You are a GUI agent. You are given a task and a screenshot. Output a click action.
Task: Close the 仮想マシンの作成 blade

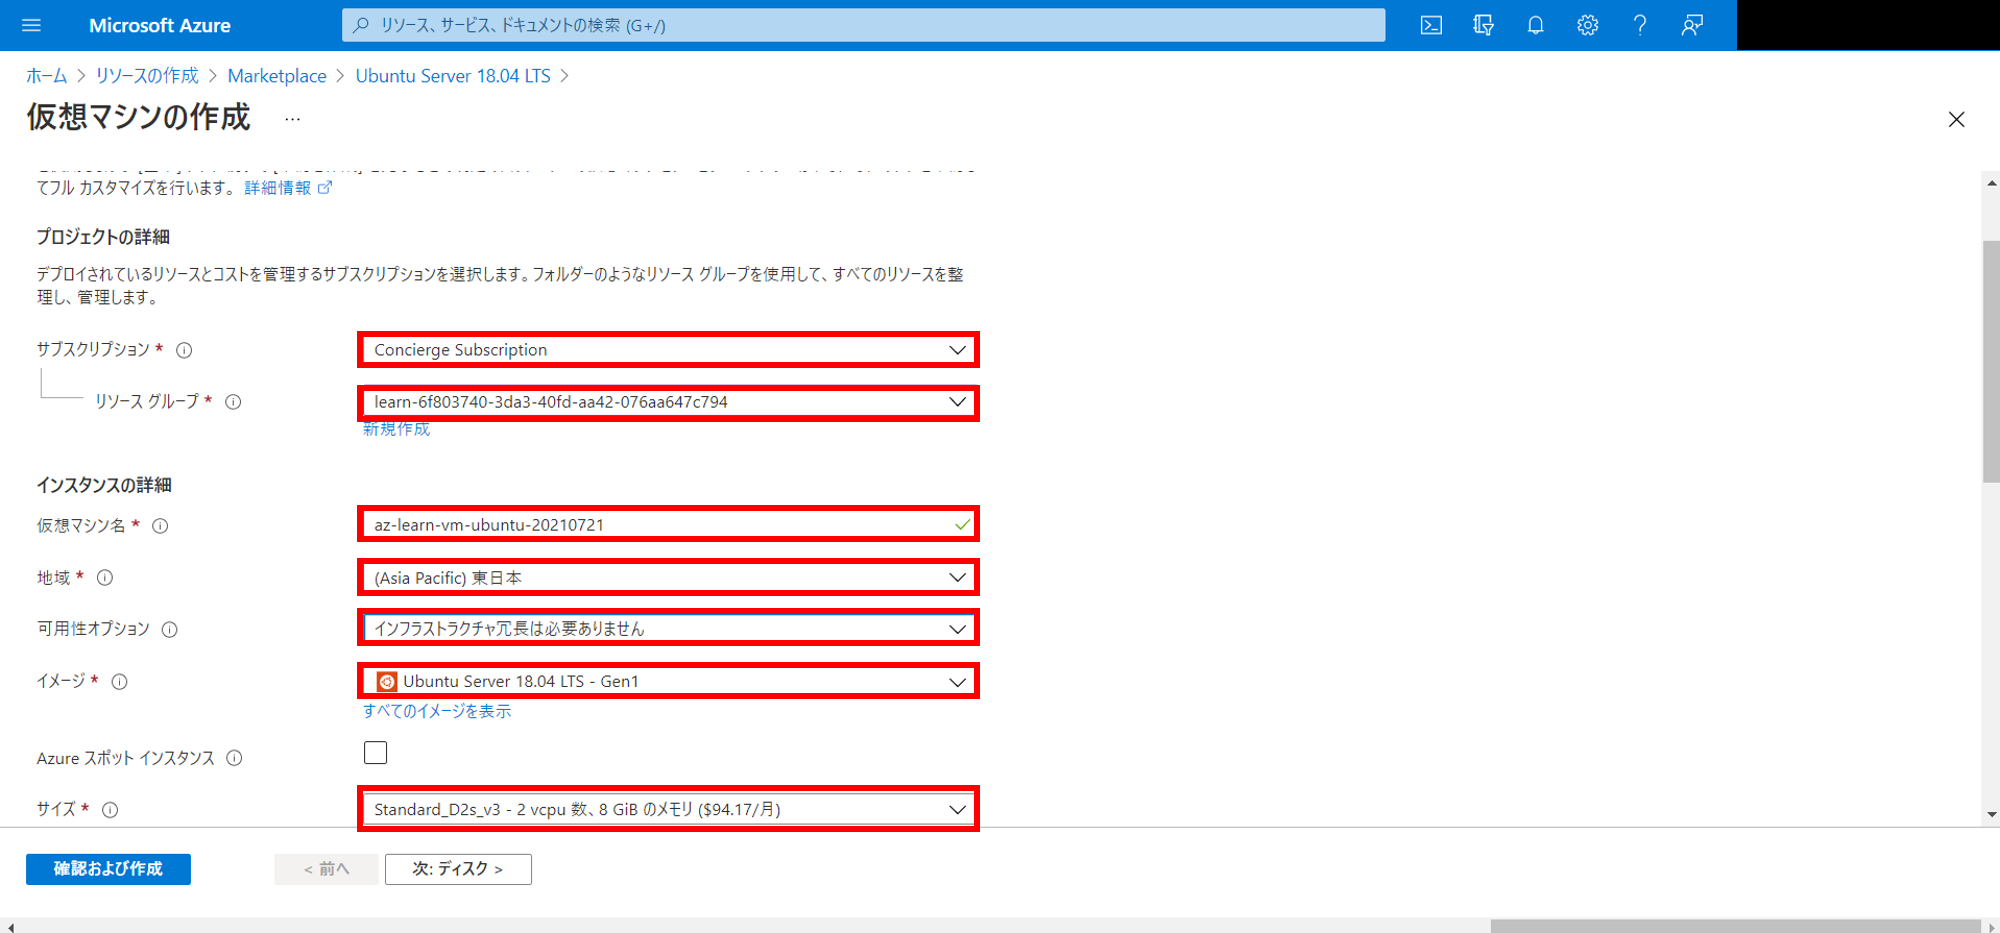pos(1956,120)
